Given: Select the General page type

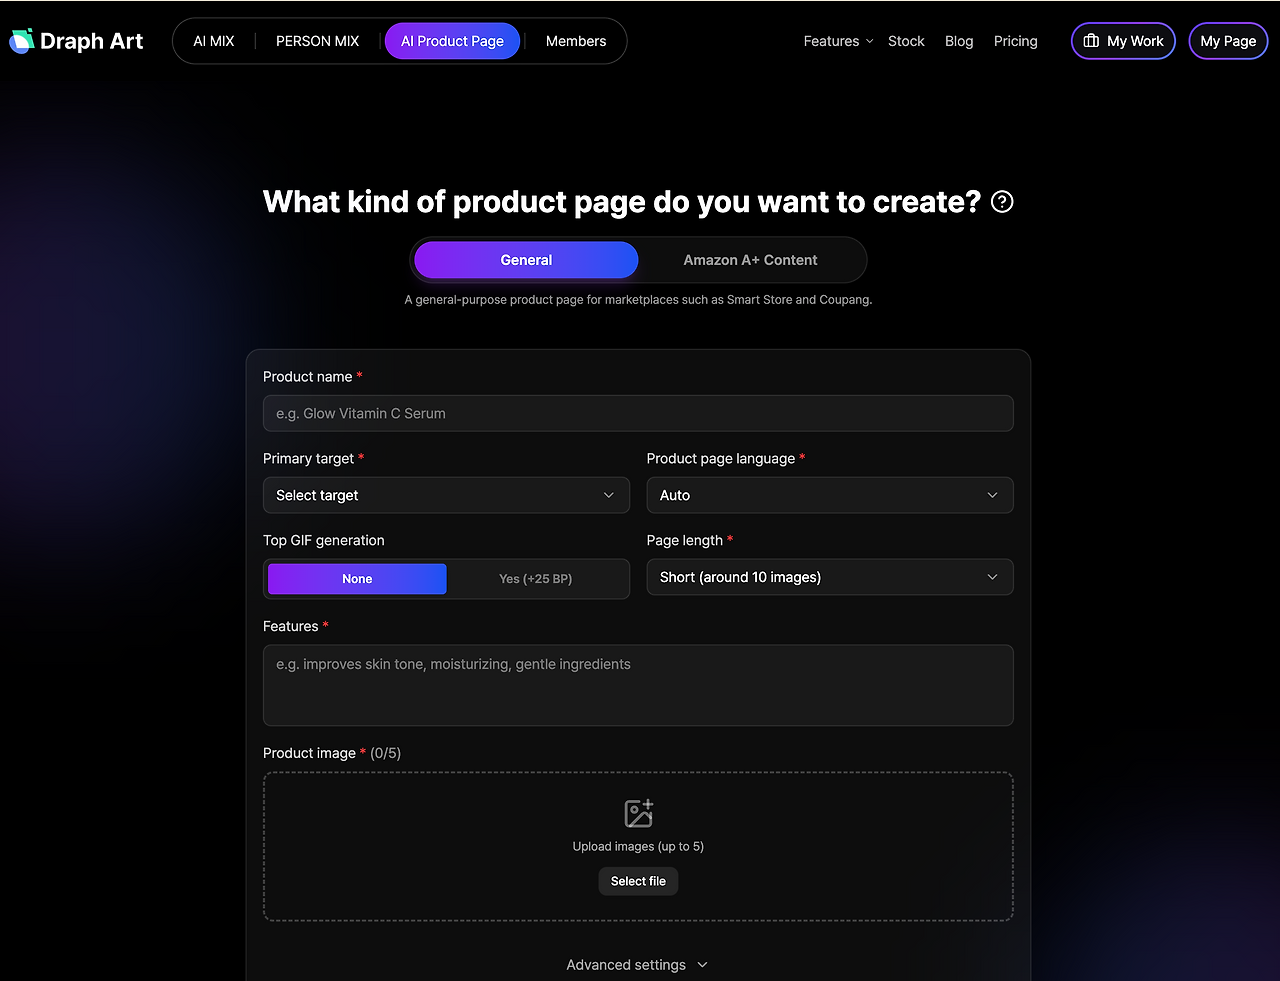Looking at the screenshot, I should coord(526,260).
